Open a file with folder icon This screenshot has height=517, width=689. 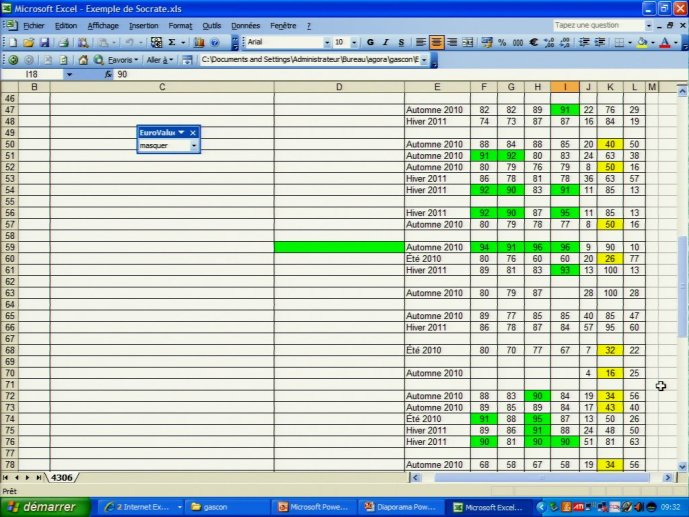(x=29, y=43)
